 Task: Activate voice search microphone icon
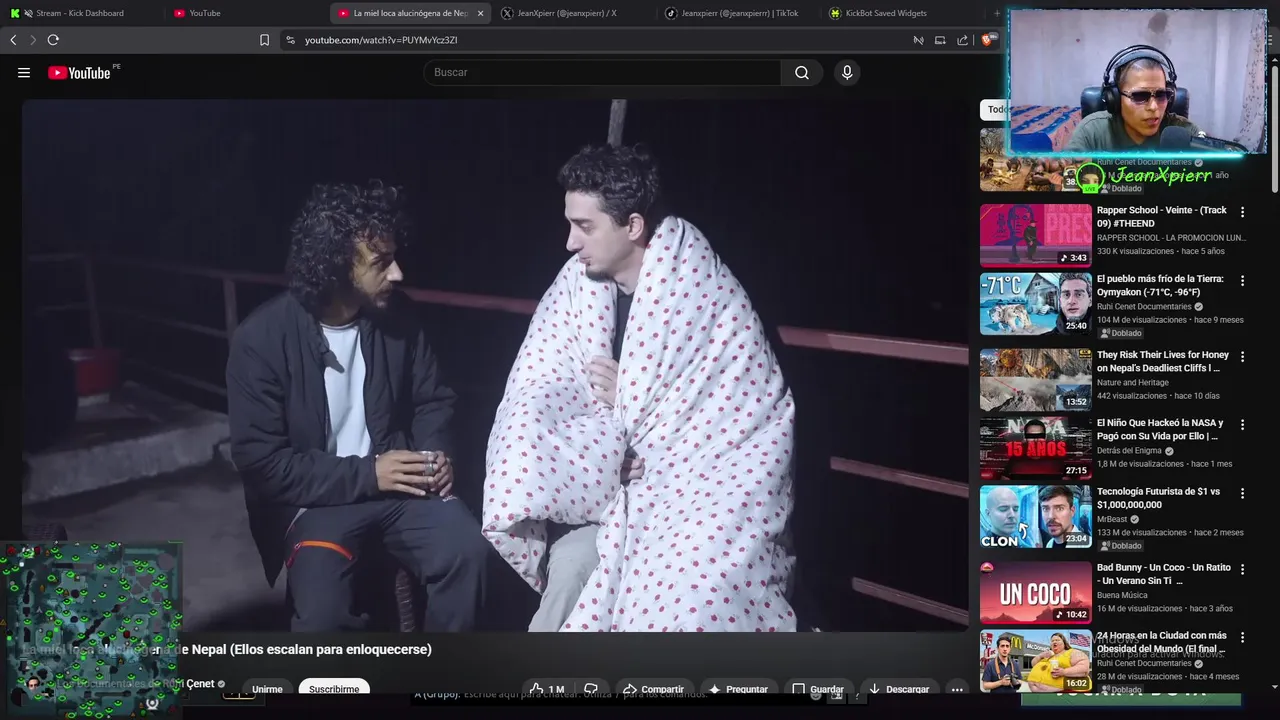coord(847,72)
